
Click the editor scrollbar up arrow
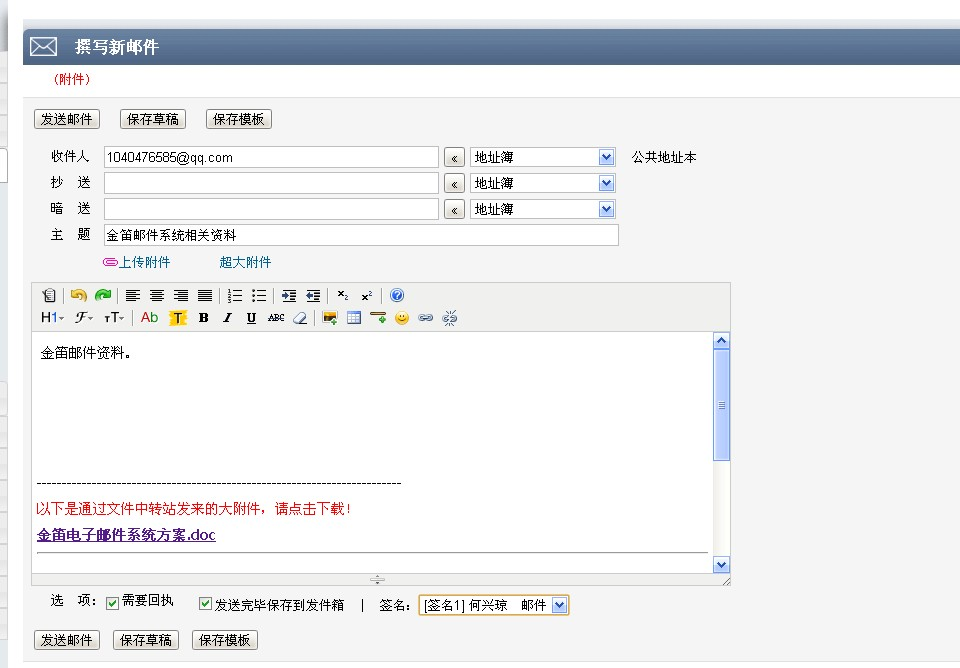click(x=721, y=340)
